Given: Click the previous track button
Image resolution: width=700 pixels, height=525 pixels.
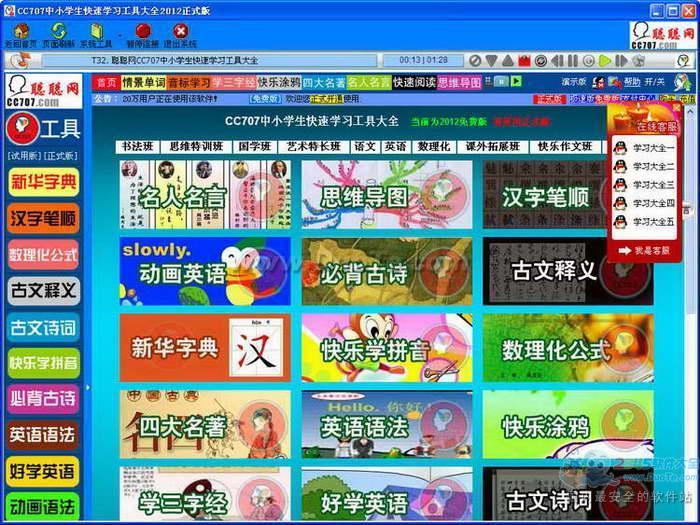Looking at the screenshot, I should (x=557, y=60).
